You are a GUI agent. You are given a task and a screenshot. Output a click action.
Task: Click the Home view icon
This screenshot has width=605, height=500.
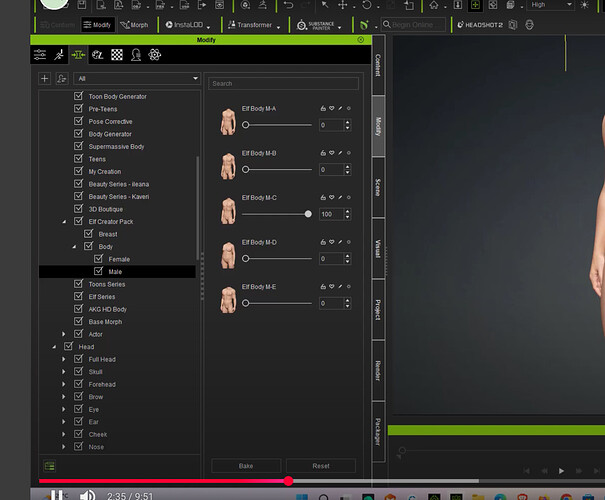point(434,5)
